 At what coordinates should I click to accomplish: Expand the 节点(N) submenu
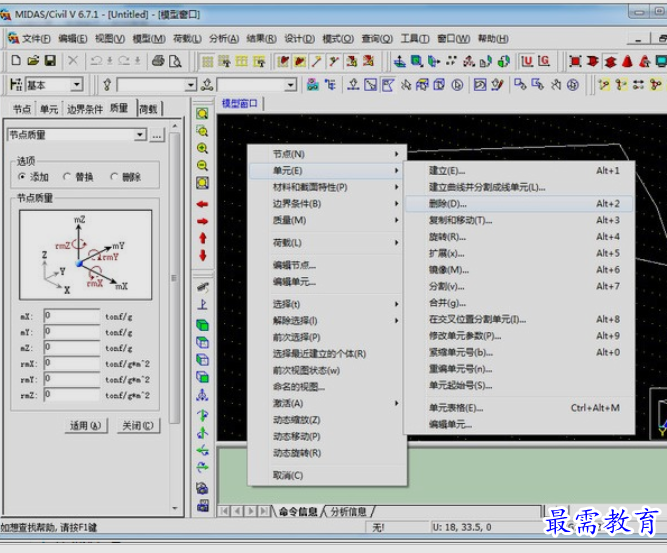click(327, 154)
